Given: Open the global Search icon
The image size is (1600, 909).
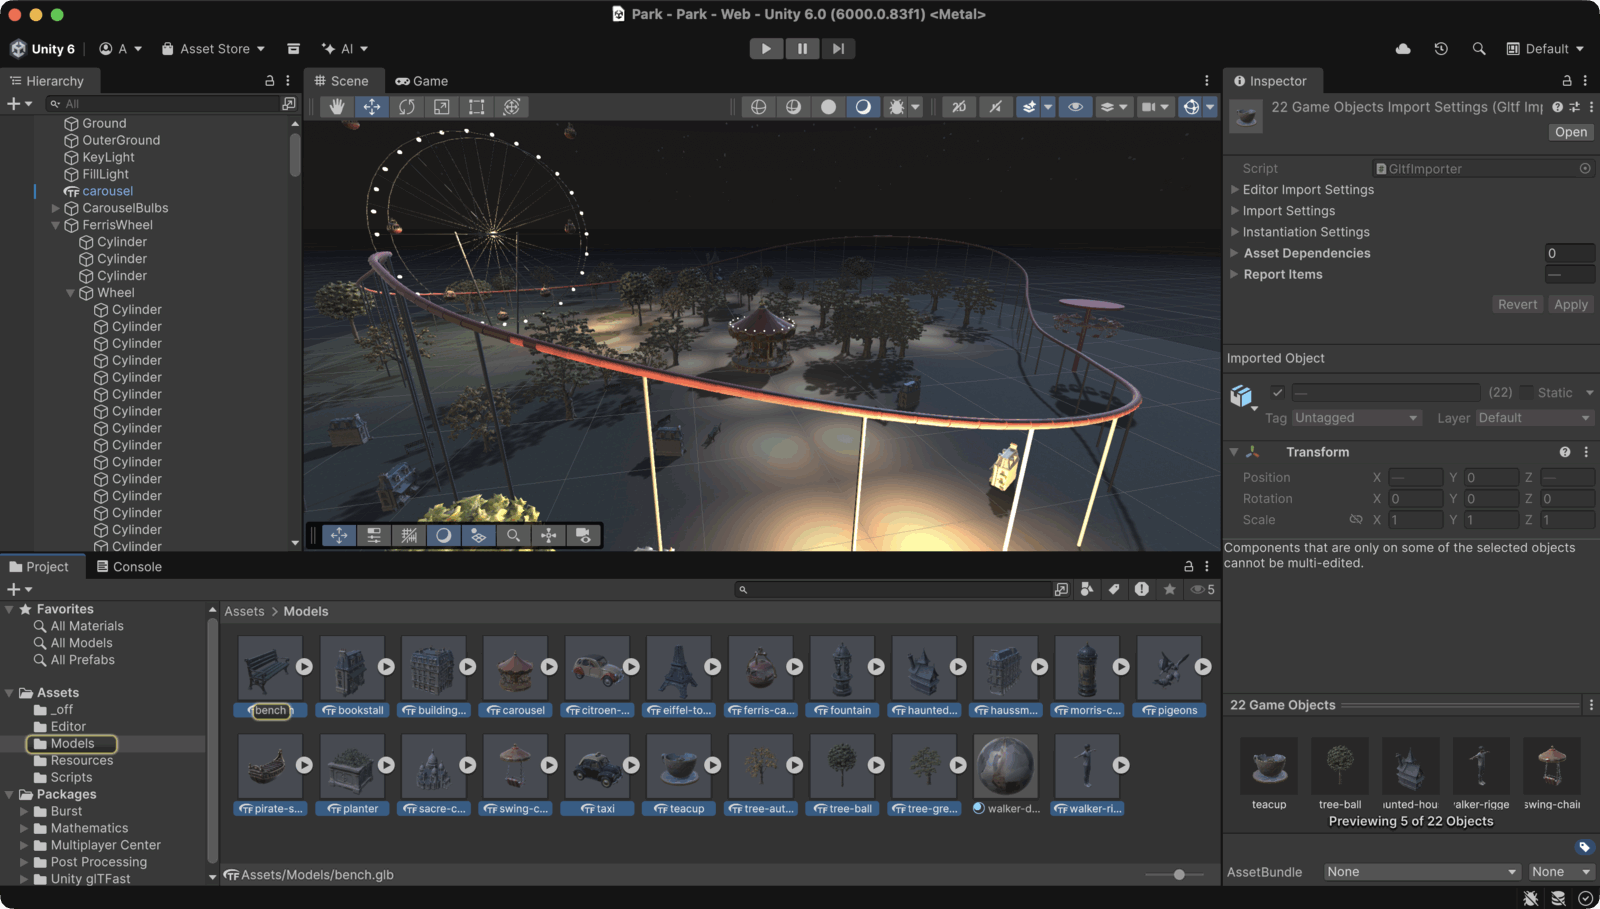Looking at the screenshot, I should pos(1479,49).
